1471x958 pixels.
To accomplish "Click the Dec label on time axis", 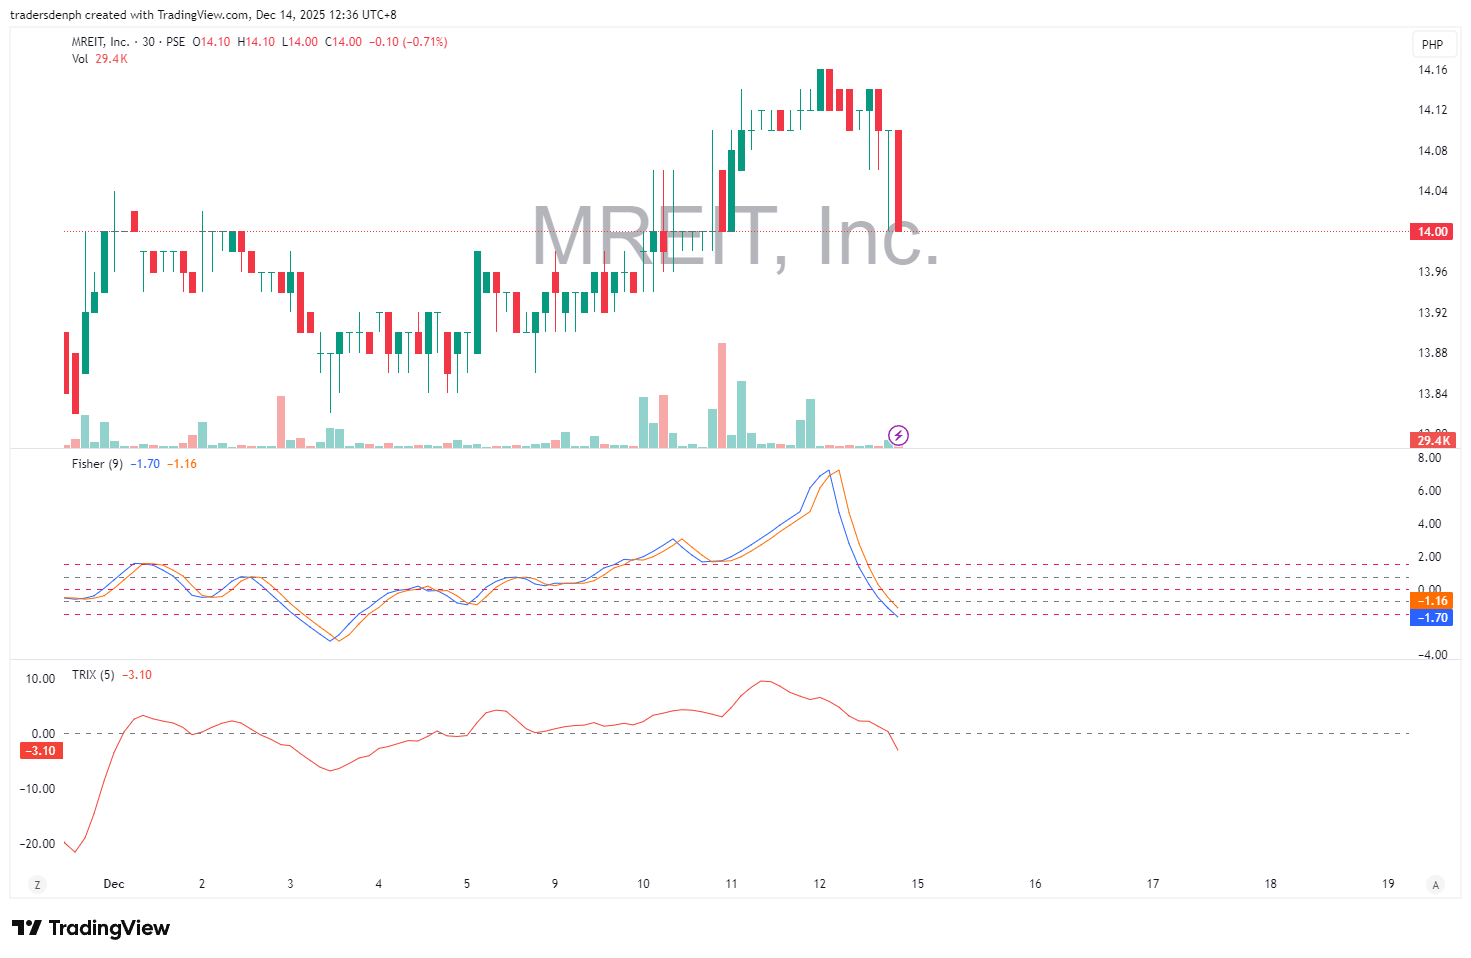I will [114, 884].
